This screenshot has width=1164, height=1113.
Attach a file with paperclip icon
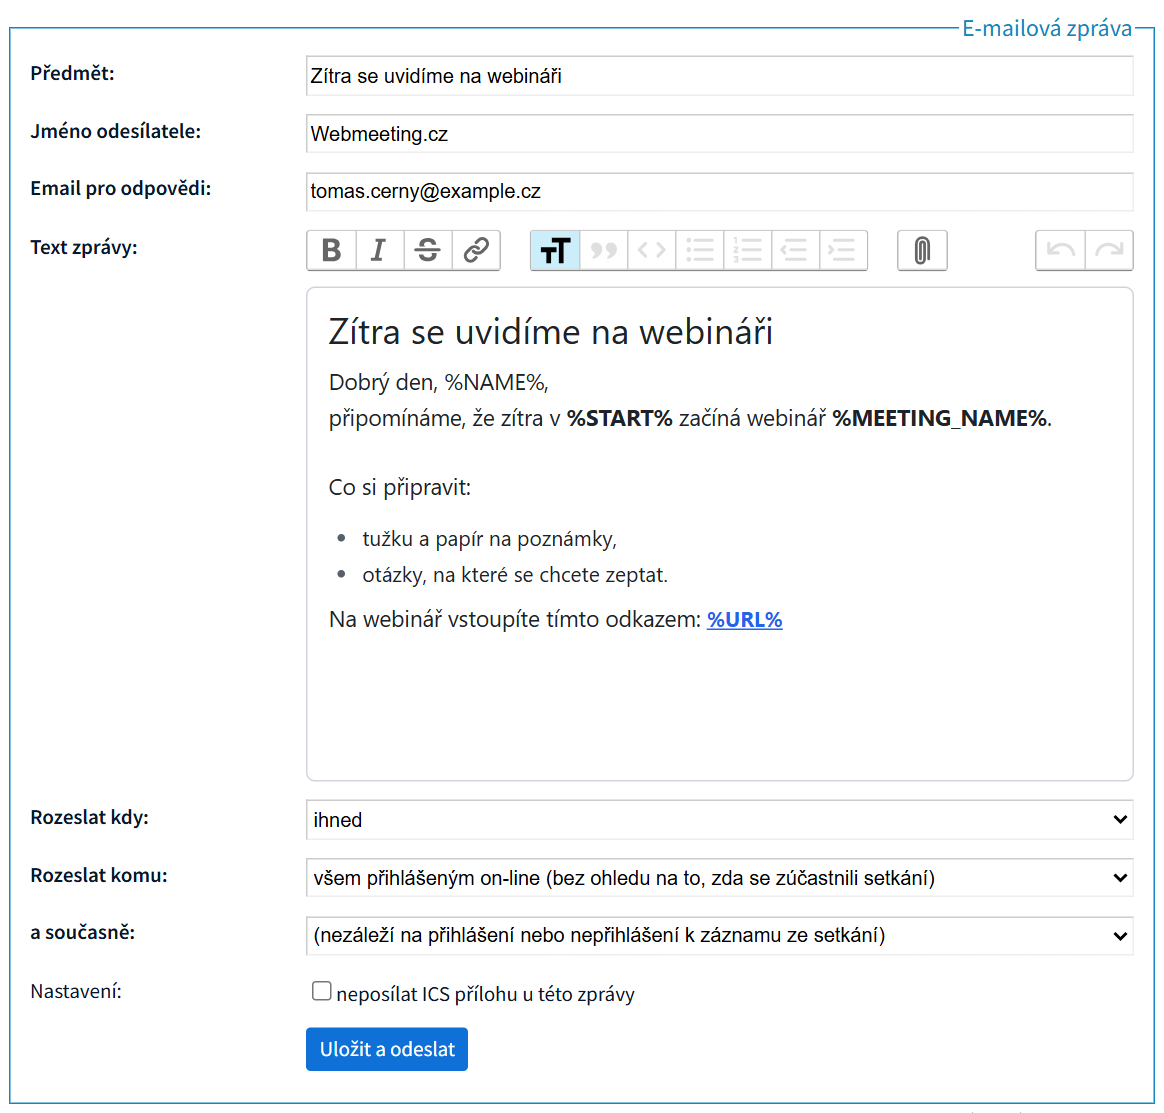point(922,250)
